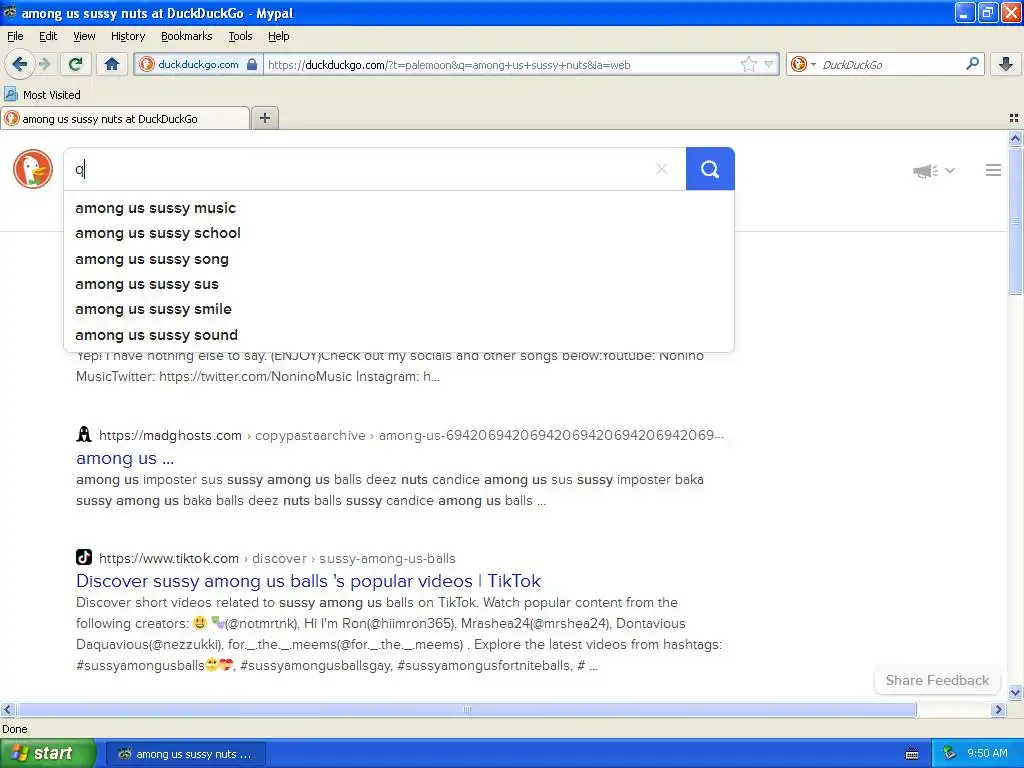Open the Edit menu

click(48, 36)
